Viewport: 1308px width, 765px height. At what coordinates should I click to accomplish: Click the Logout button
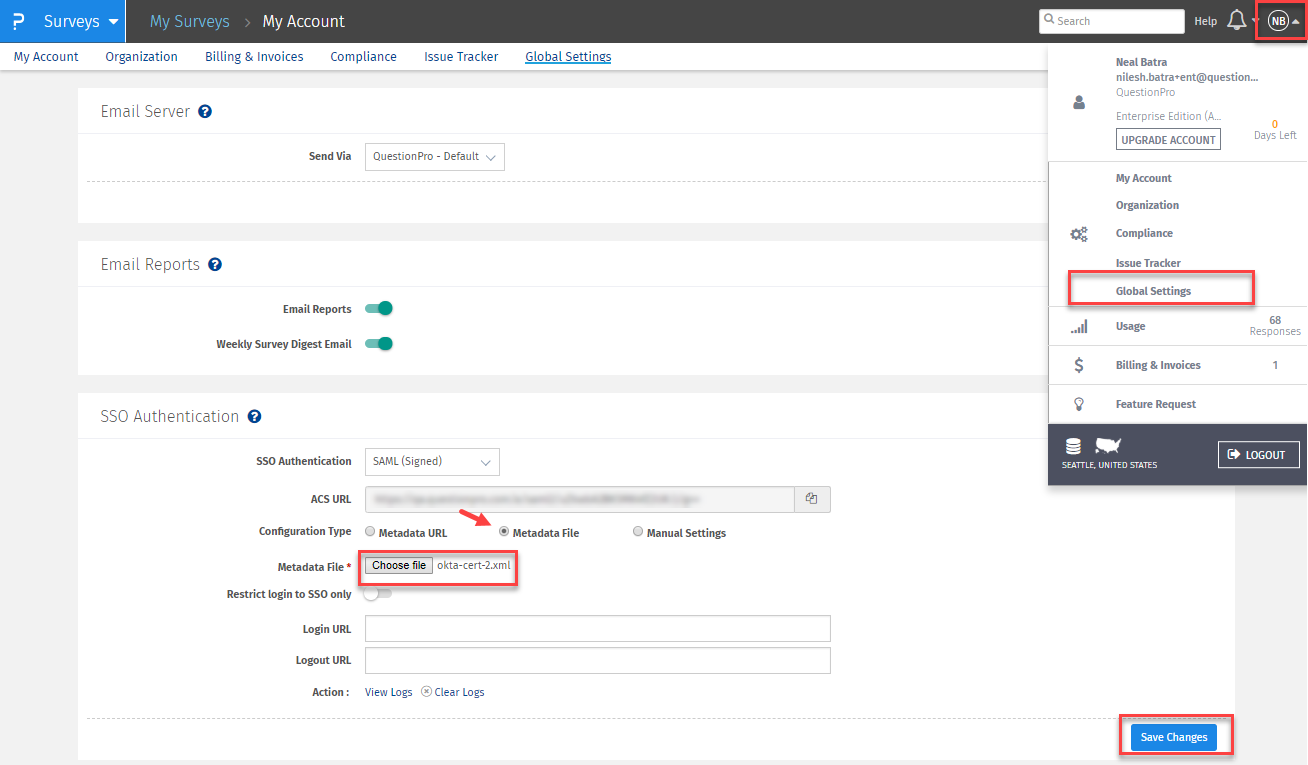click(1259, 454)
